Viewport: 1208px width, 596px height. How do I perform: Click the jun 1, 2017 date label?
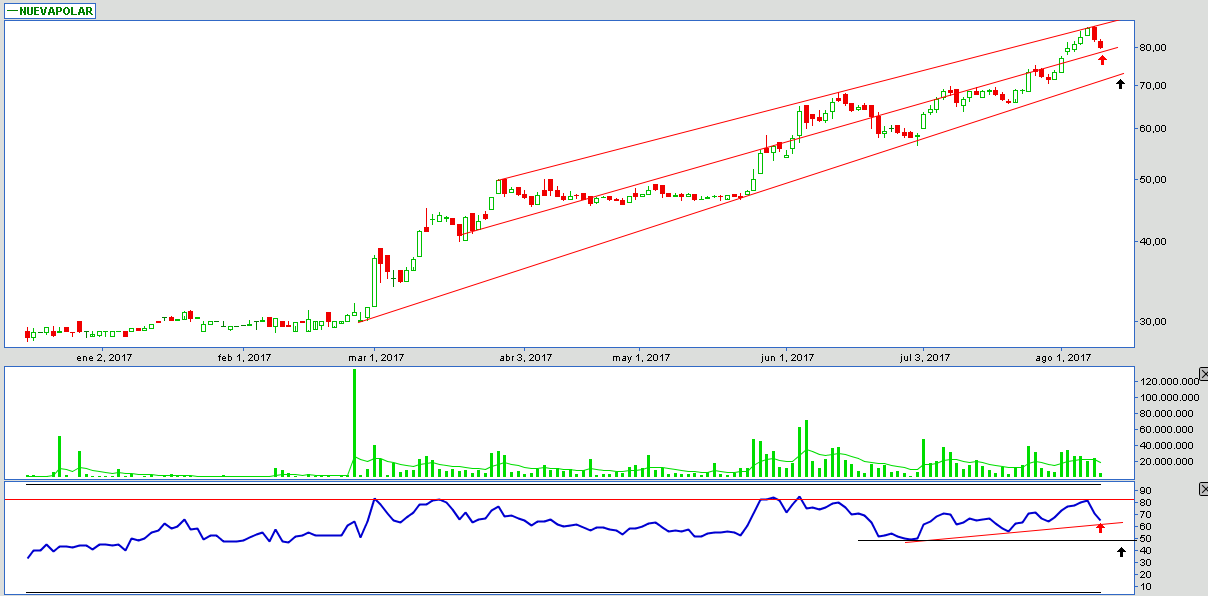point(787,357)
